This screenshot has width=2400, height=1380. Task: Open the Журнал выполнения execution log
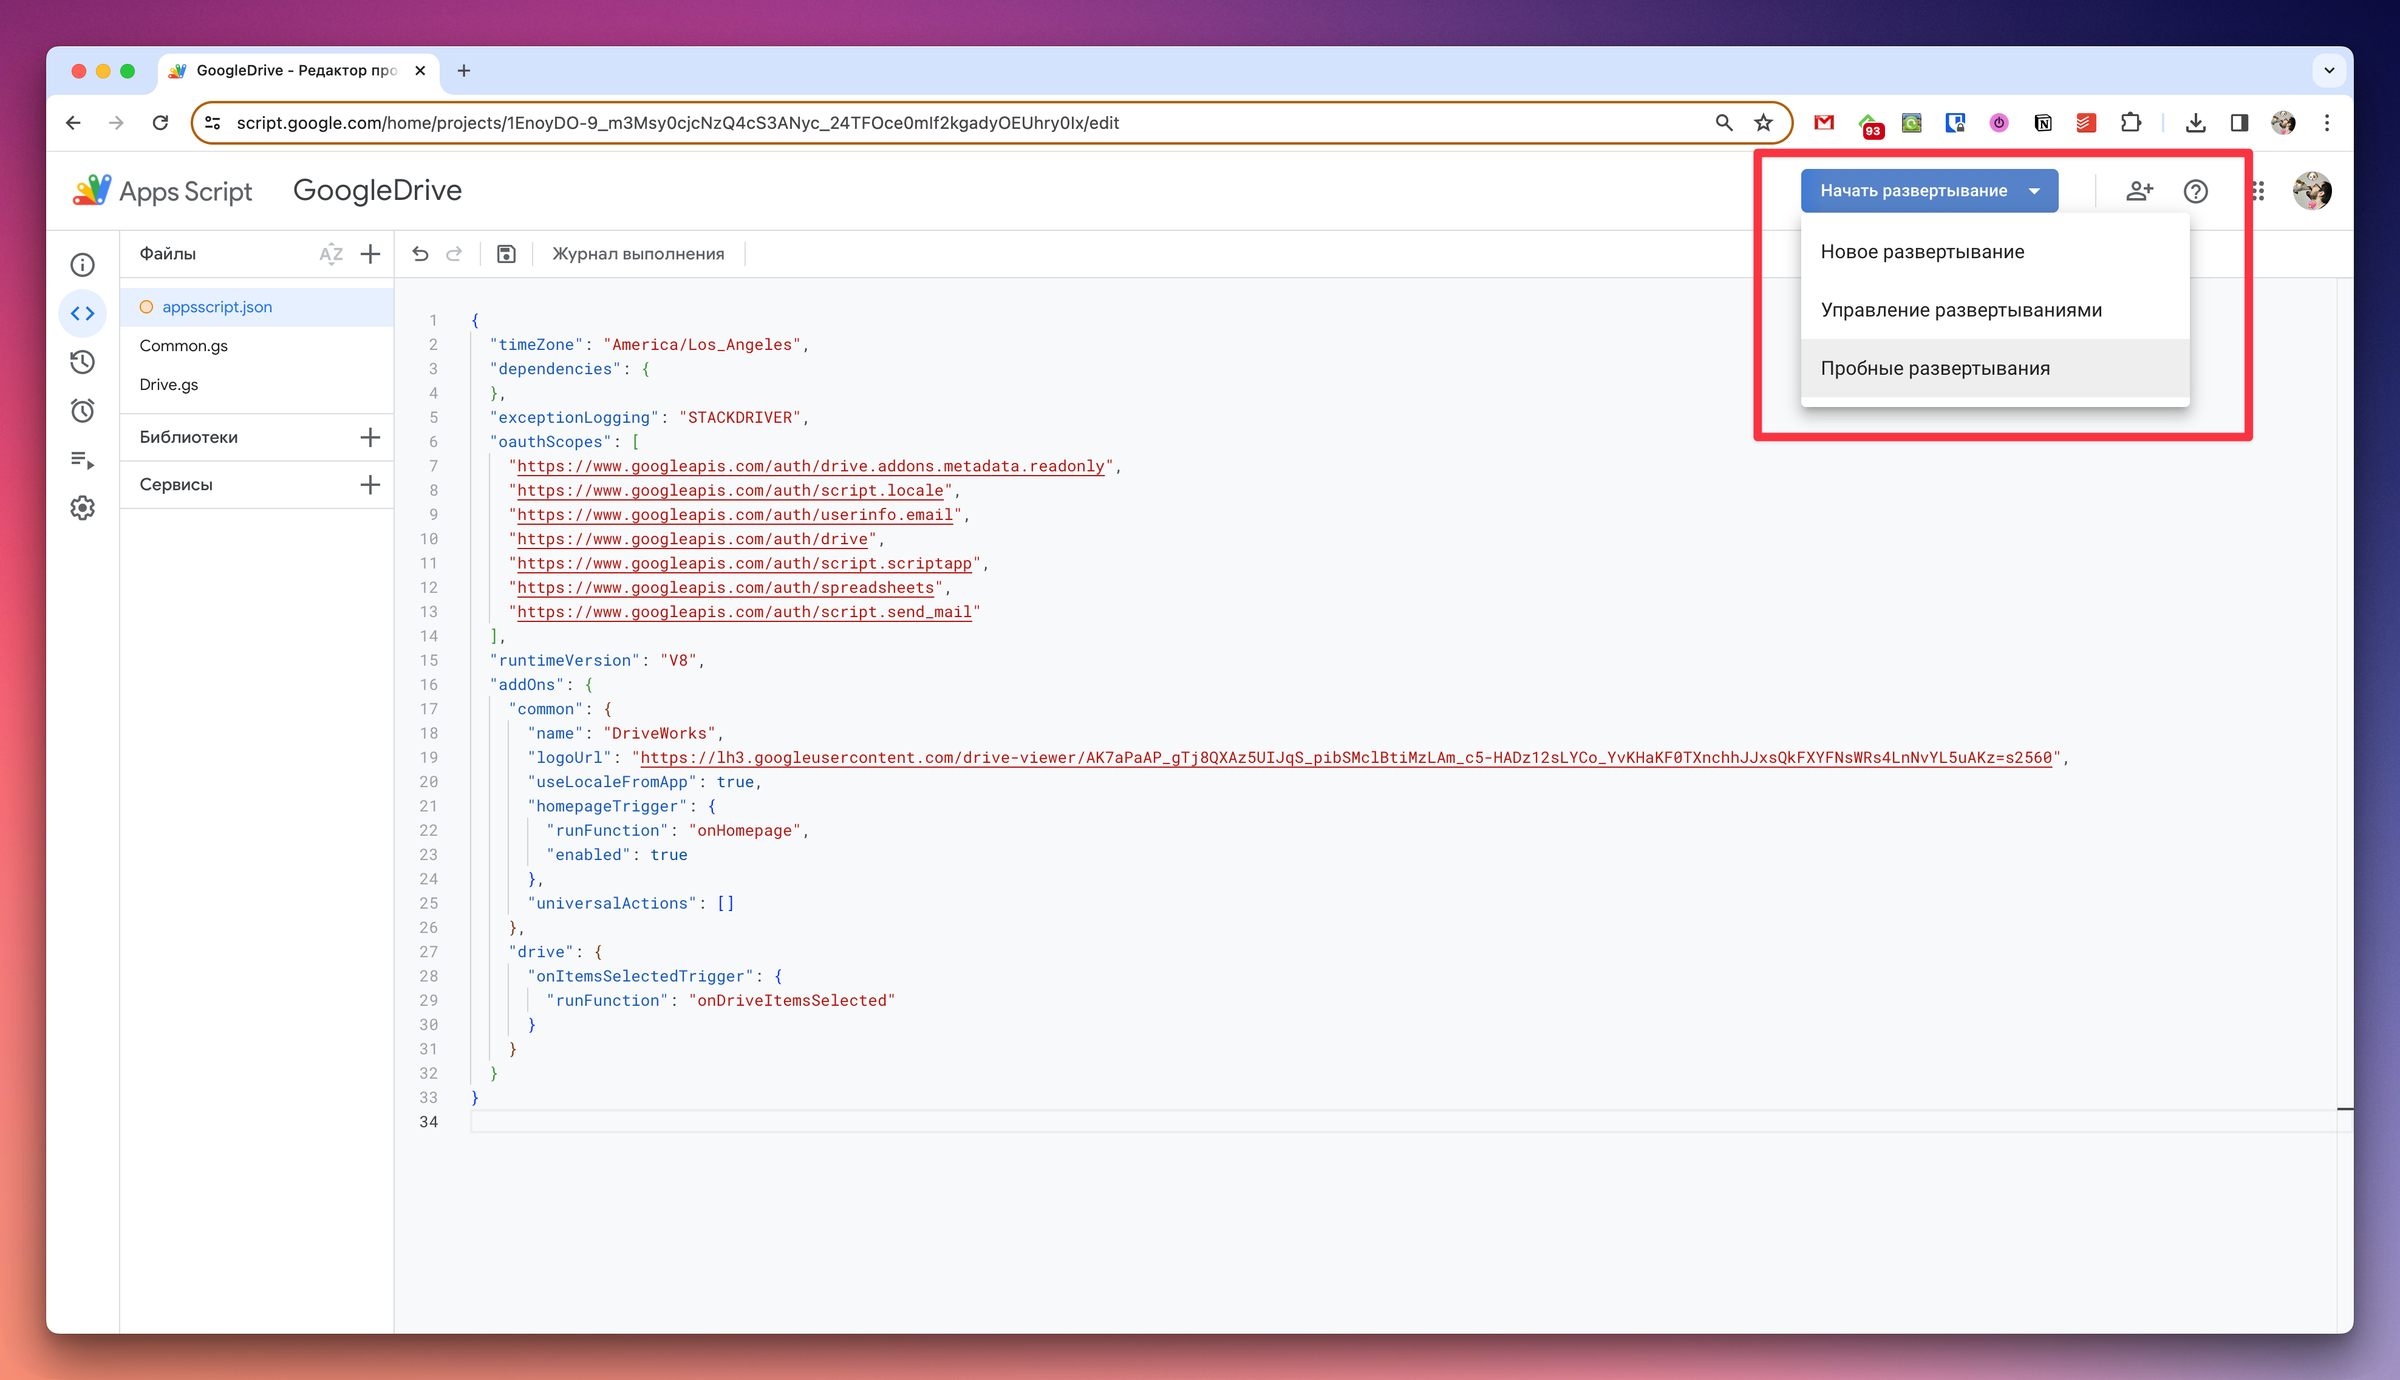(638, 254)
